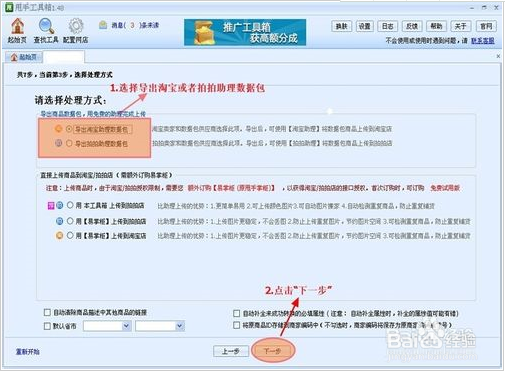Follow the 联系客服 customer service link
The image size is (505, 375).
(x=483, y=41)
